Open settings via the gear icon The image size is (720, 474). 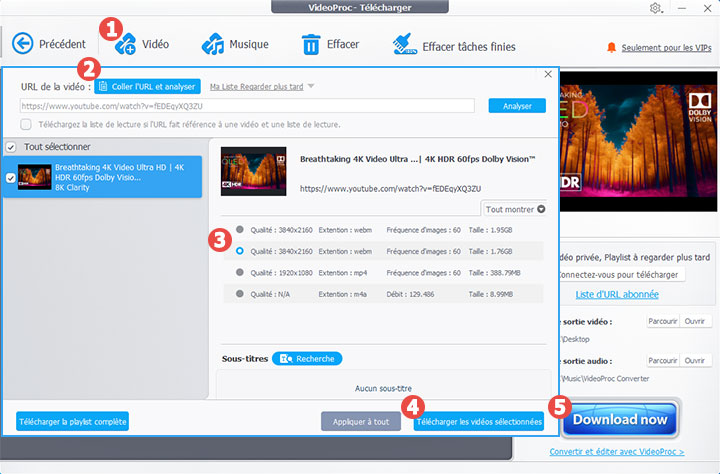655,8
